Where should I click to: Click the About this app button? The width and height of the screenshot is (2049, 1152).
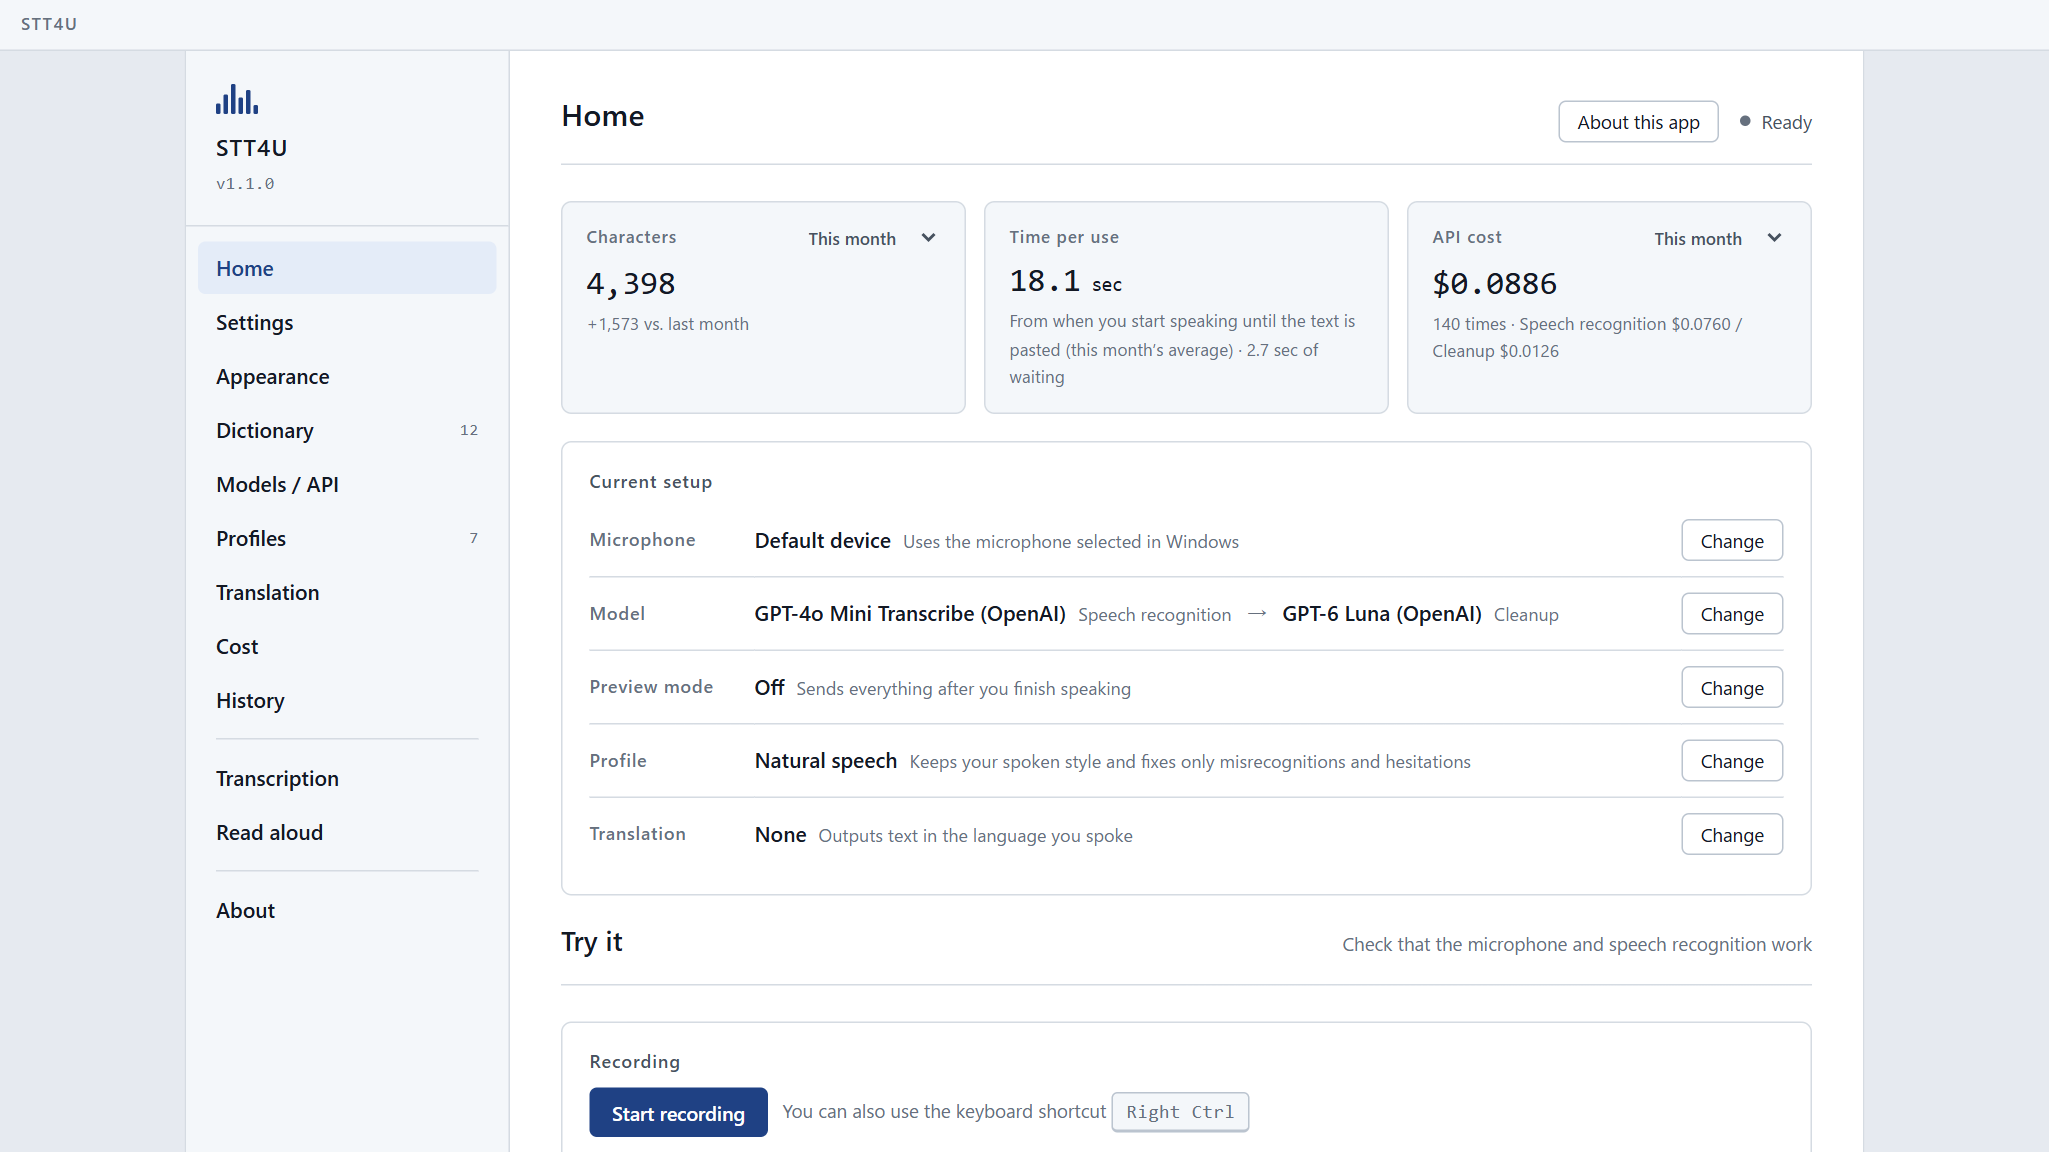1638,122
